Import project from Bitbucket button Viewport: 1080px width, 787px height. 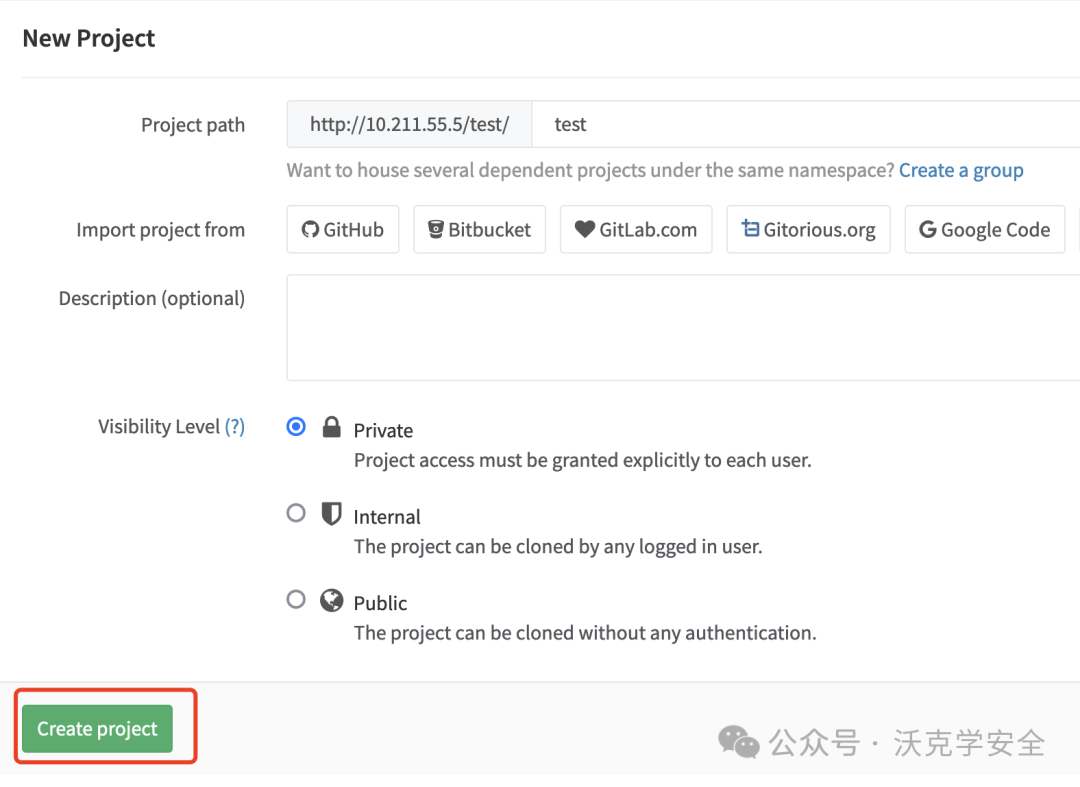coord(479,229)
